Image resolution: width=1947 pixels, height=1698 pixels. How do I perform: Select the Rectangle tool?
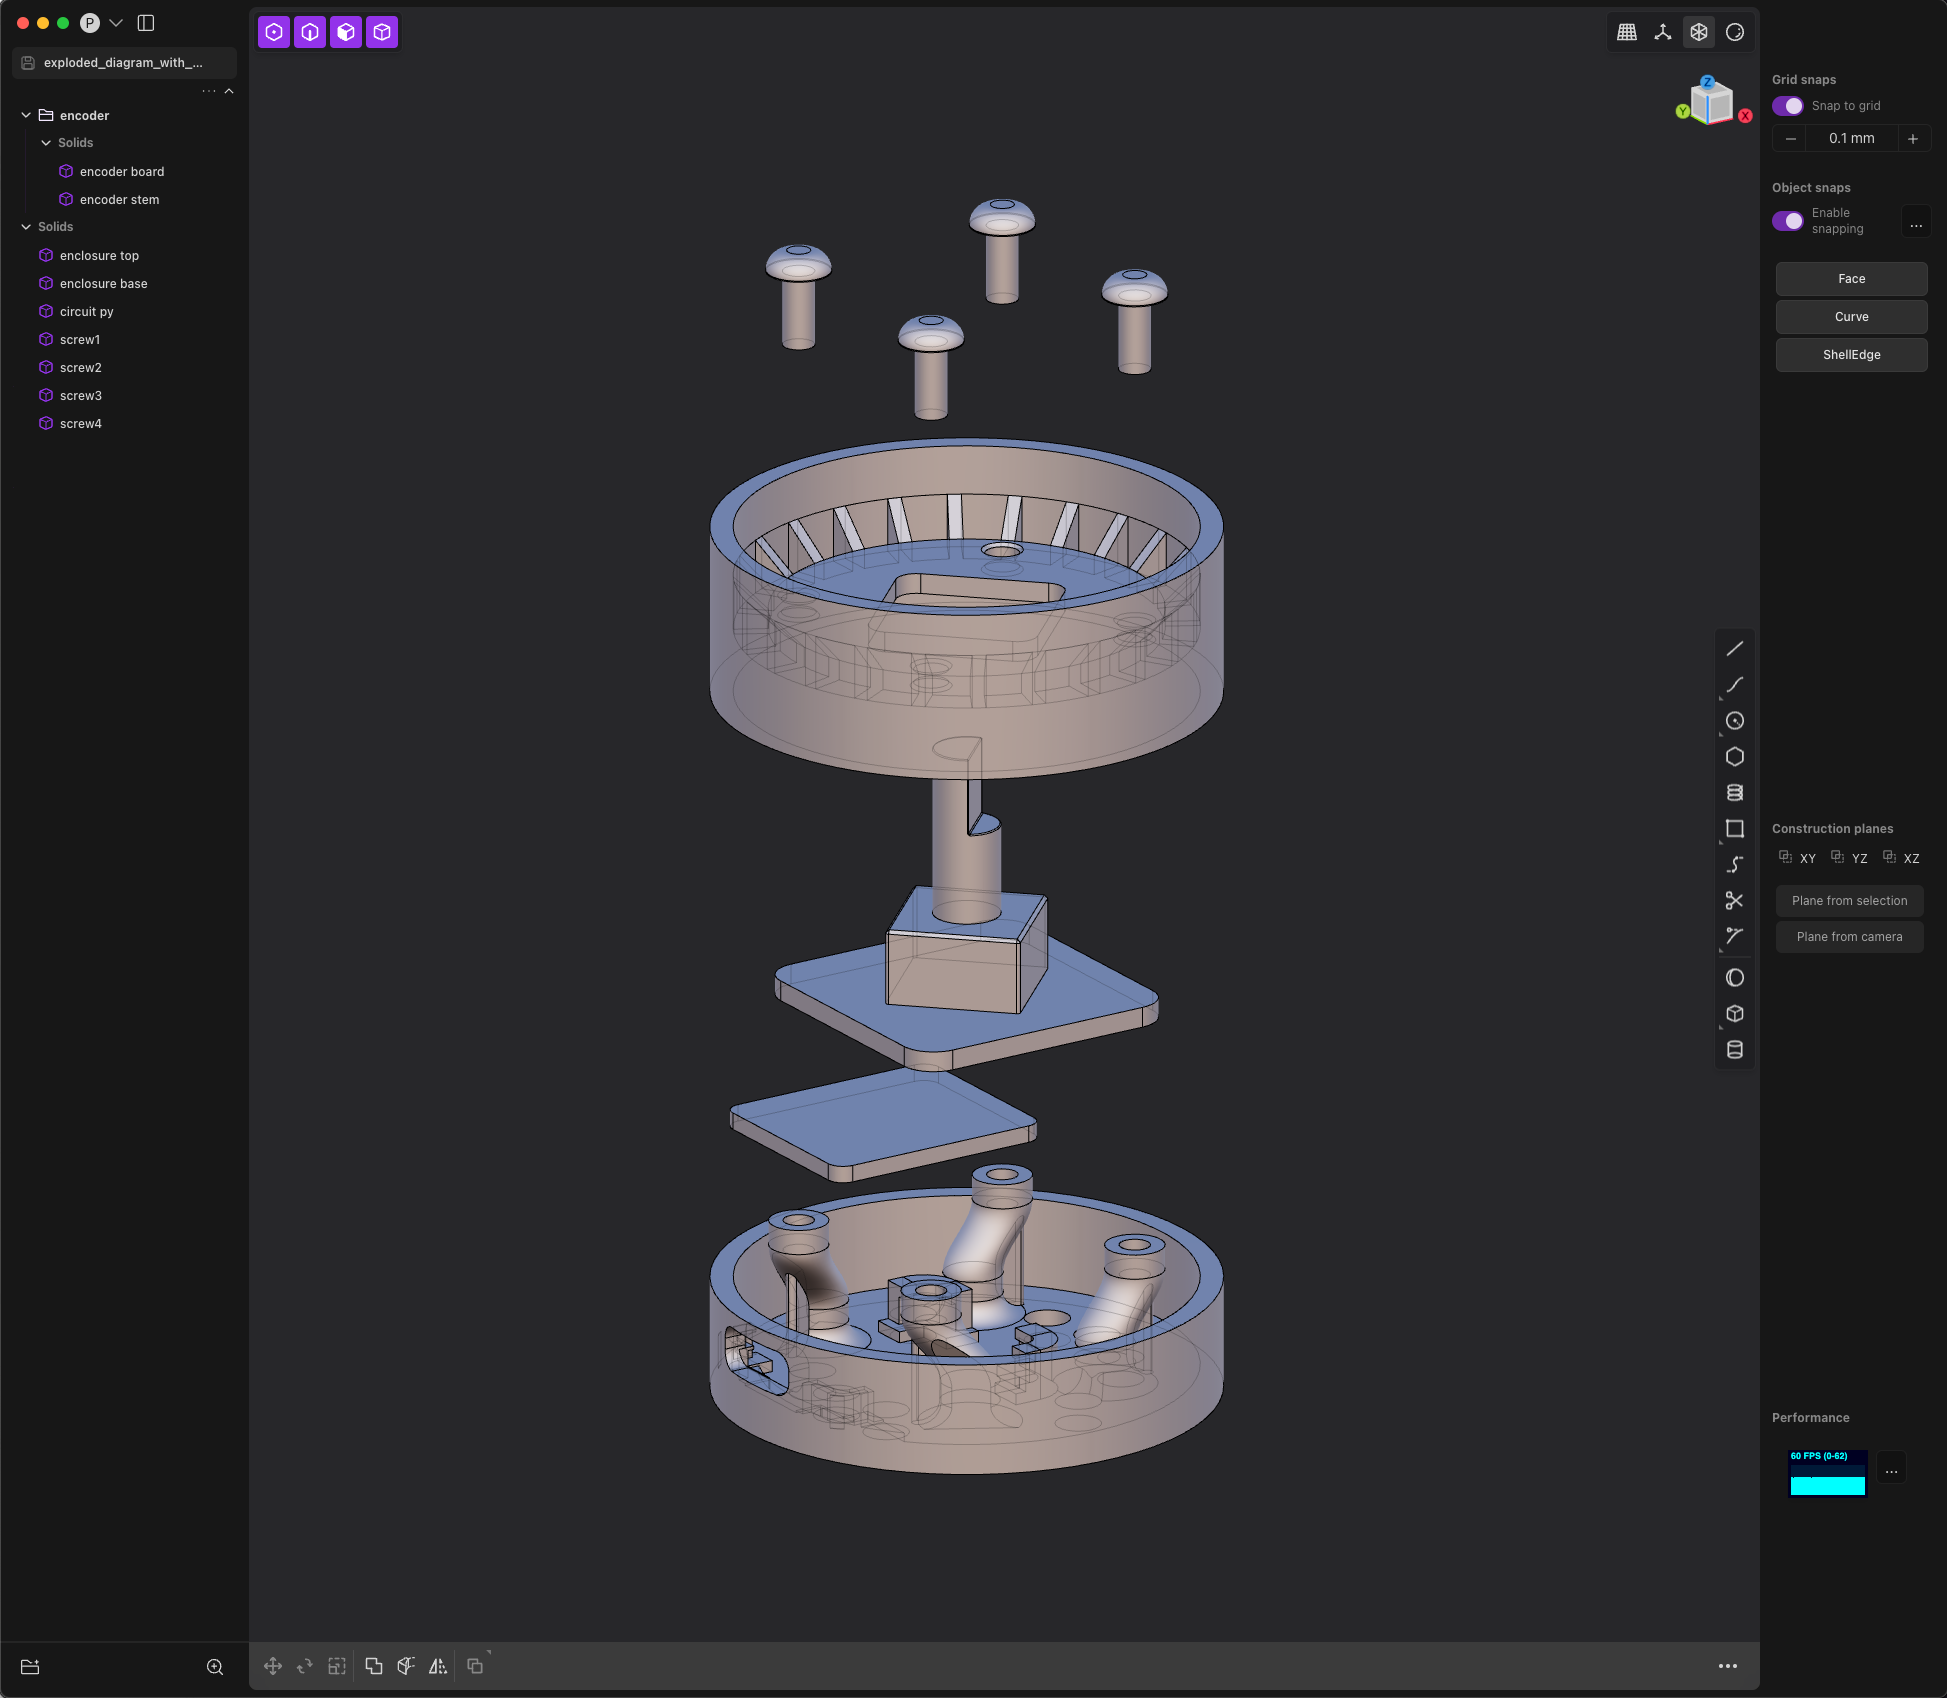pyautogui.click(x=1735, y=828)
